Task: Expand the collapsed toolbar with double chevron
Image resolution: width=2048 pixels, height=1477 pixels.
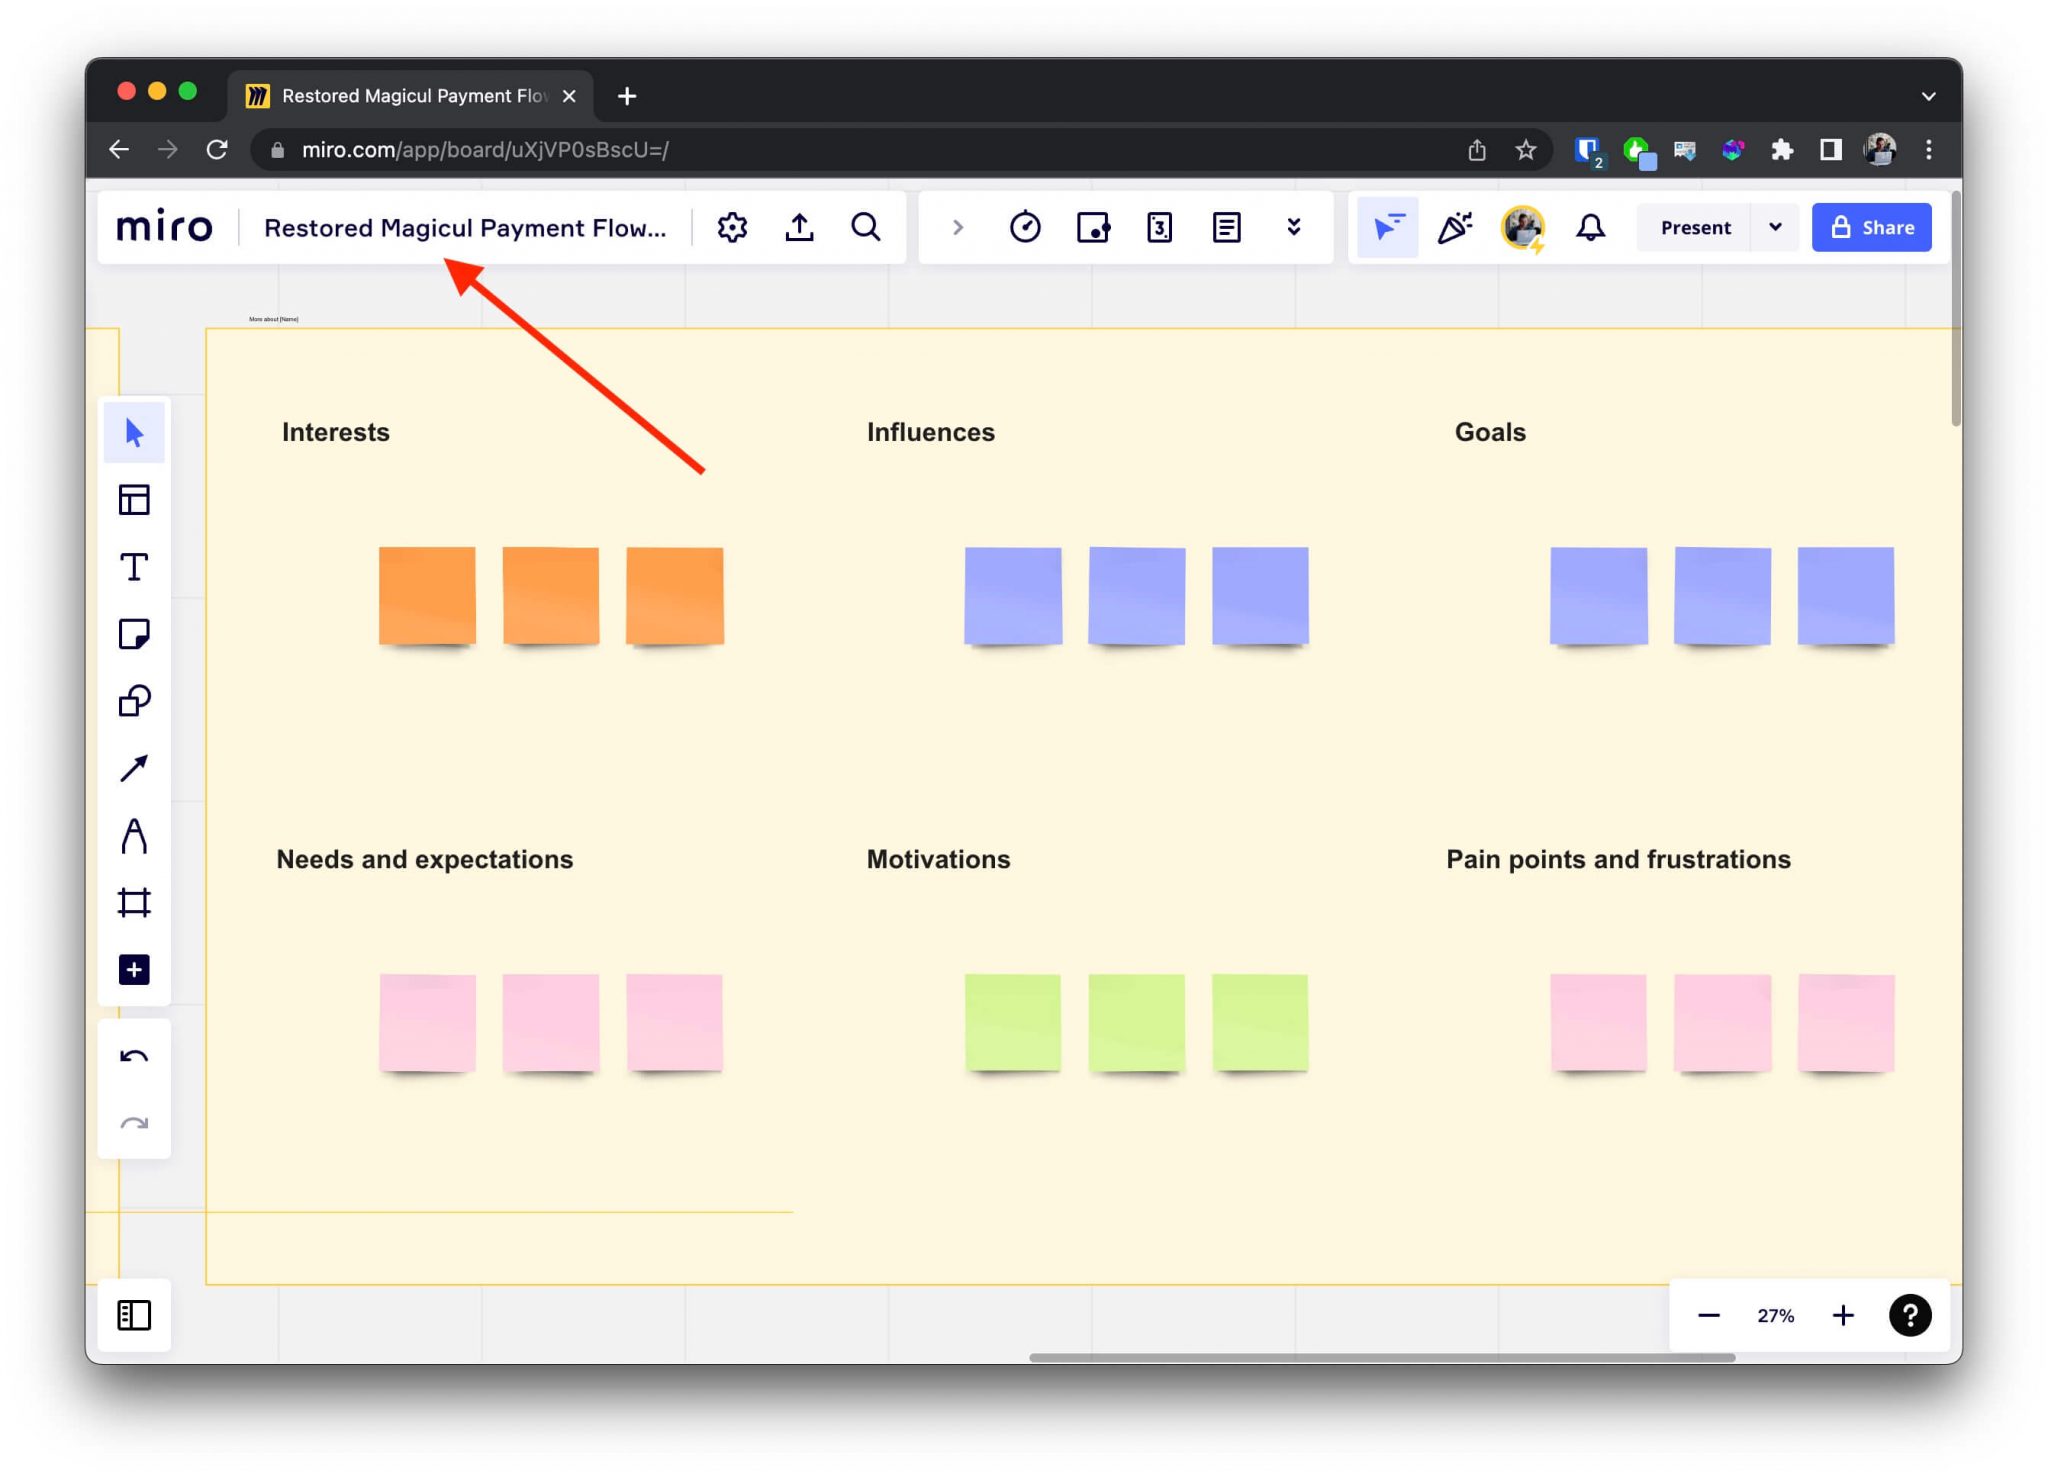Action: click(x=1294, y=227)
